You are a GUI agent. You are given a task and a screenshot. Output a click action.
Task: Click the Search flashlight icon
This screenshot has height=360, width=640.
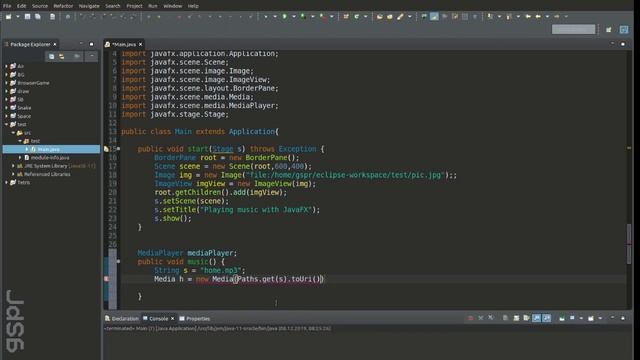(x=400, y=16)
